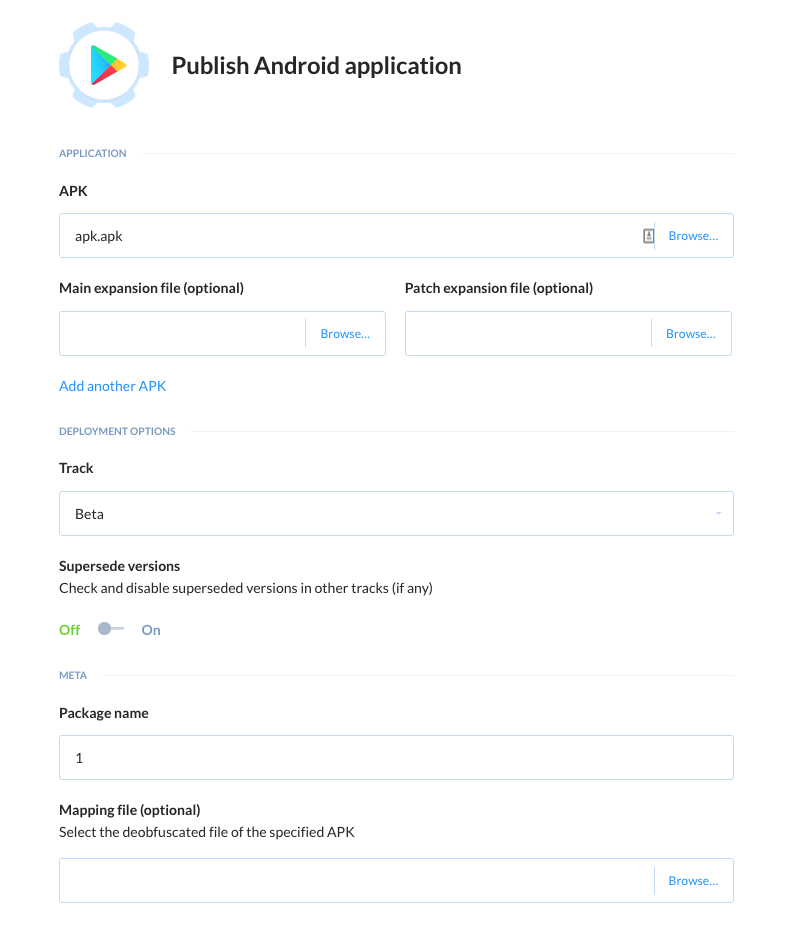Click the Mapping file input field
793x925 pixels.
coord(357,881)
